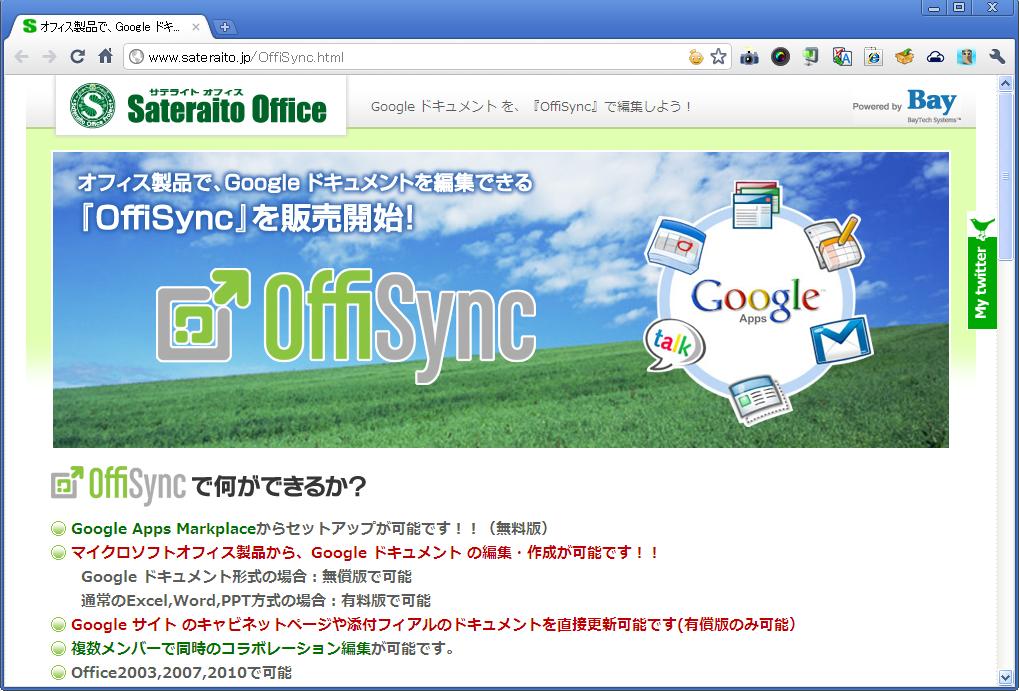Image resolution: width=1019 pixels, height=691 pixels.
Task: Open a new tab with plus button
Action: (x=225, y=27)
